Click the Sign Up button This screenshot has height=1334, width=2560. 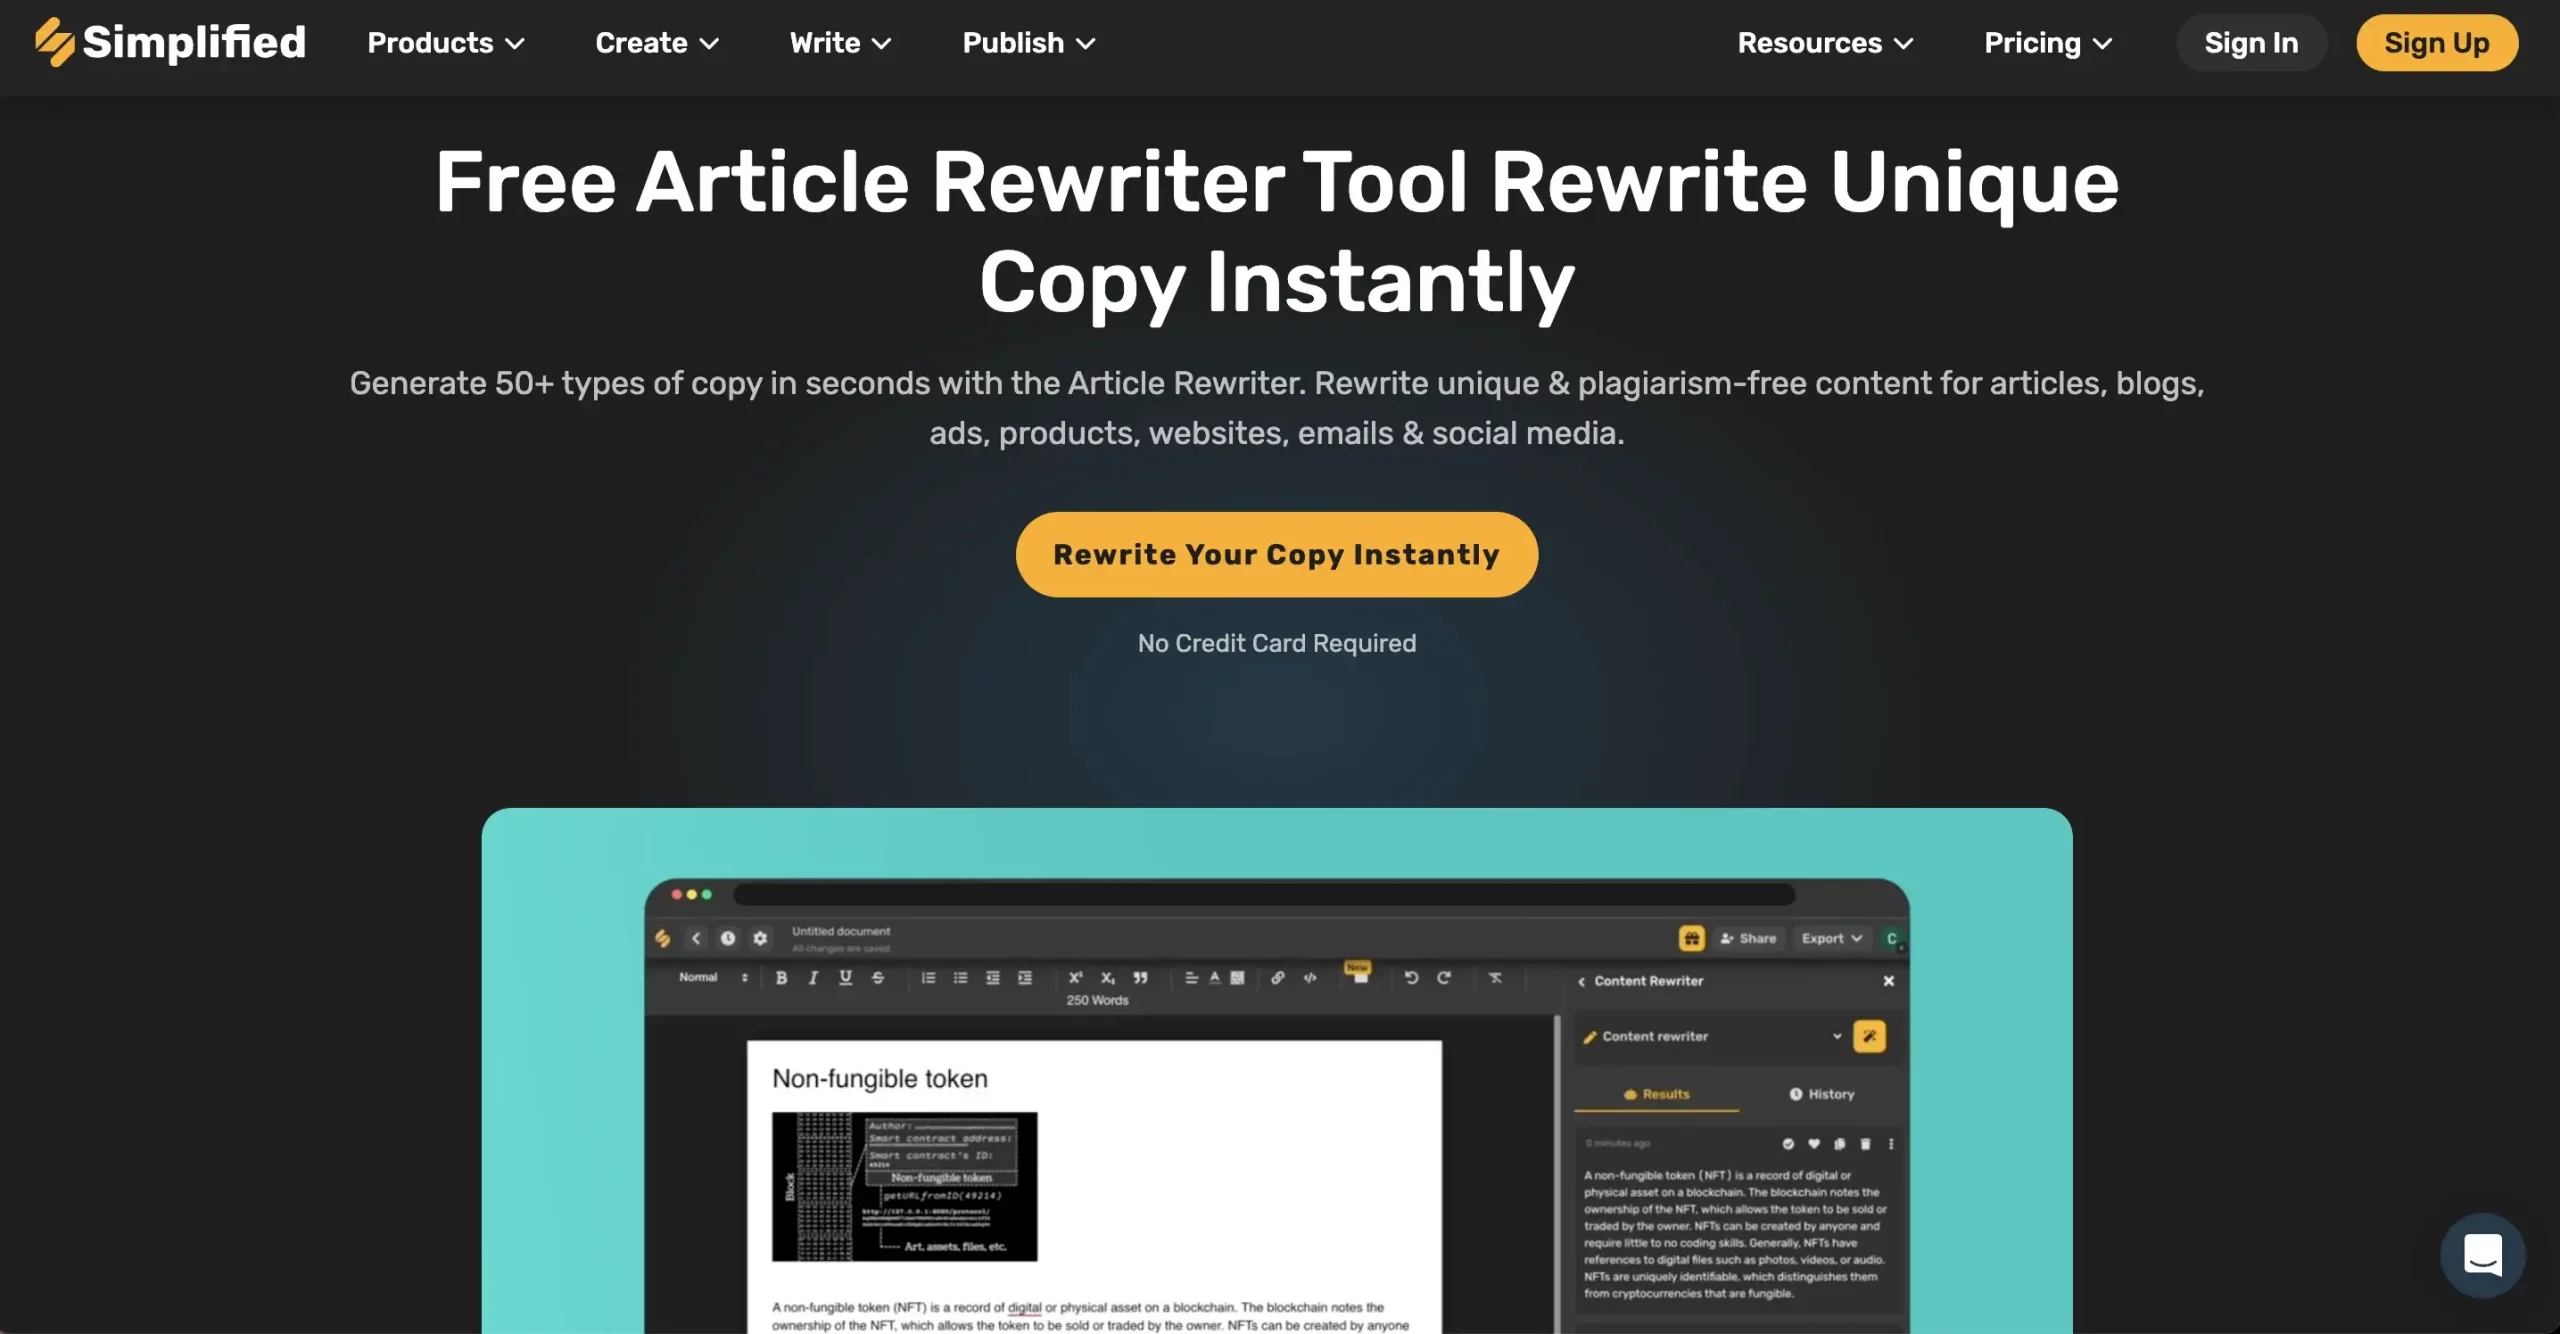pyautogui.click(x=2436, y=41)
